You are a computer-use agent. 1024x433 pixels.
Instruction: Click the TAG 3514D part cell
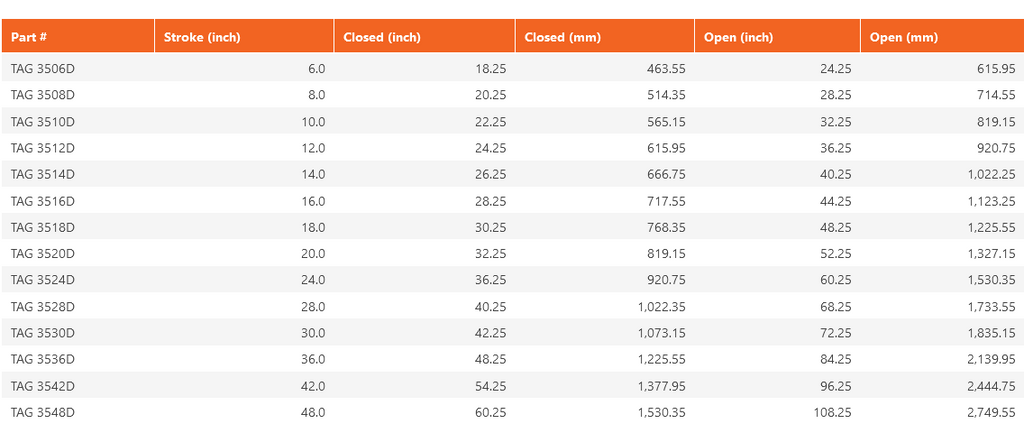pos(43,174)
